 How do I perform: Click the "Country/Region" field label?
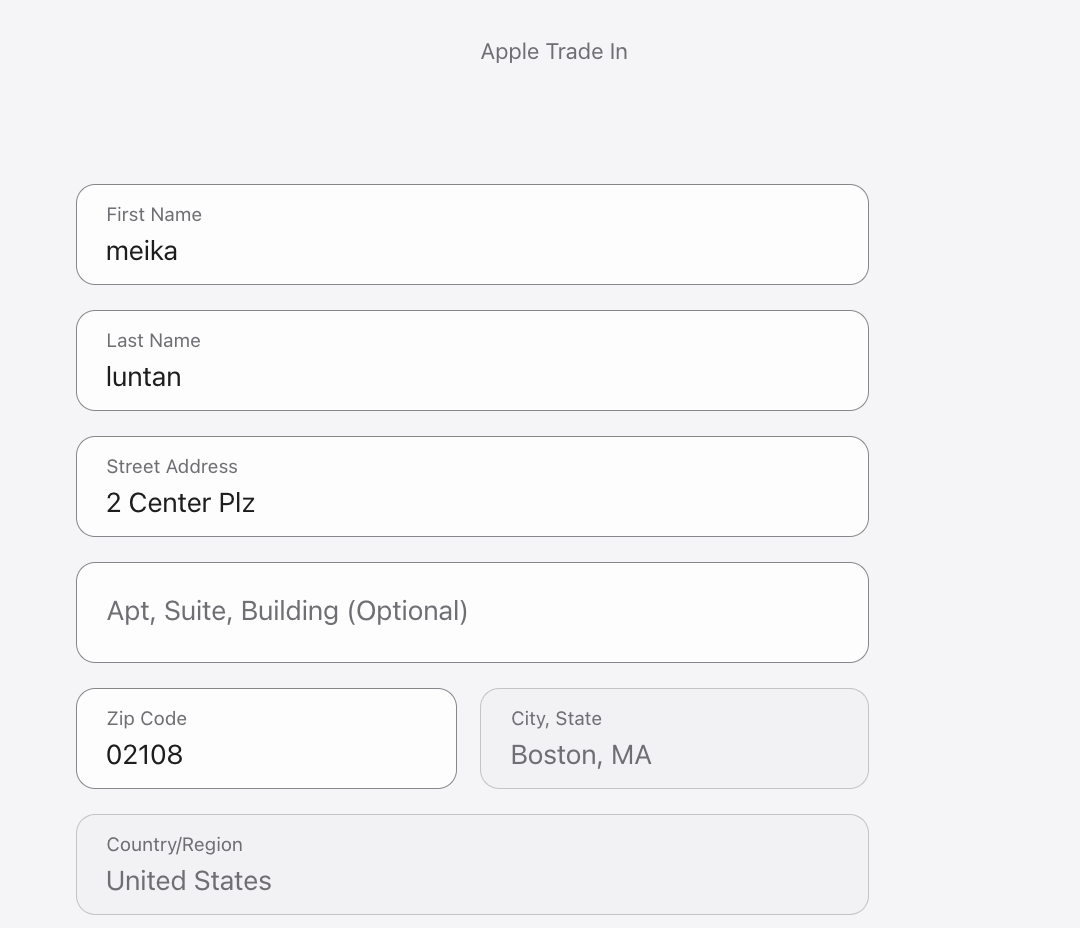(x=175, y=845)
